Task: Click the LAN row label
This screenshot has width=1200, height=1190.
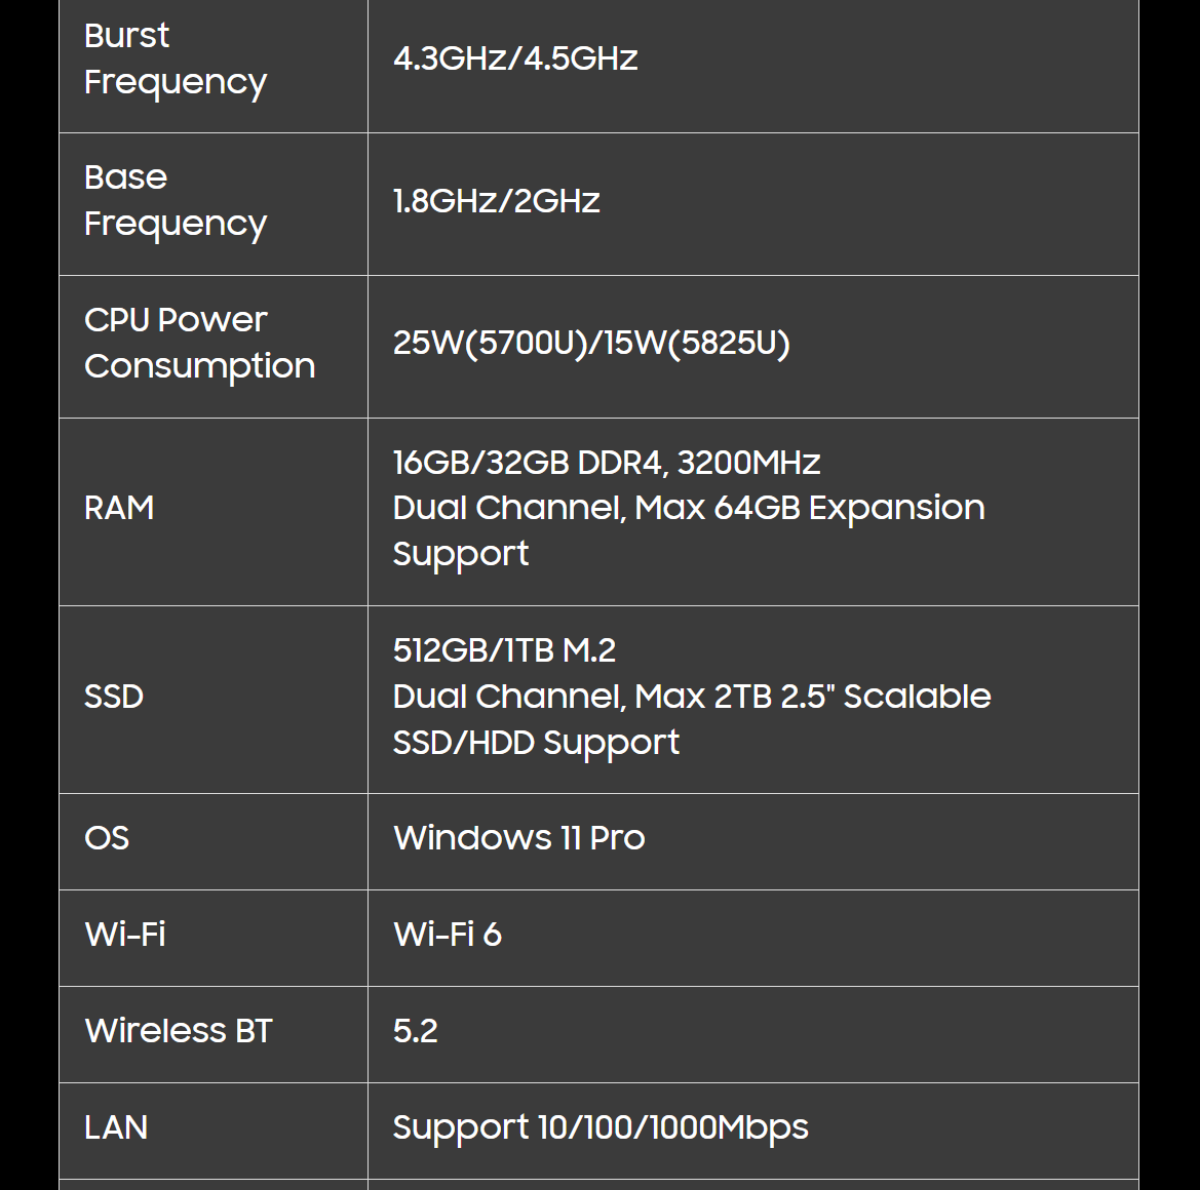Action: (116, 1127)
